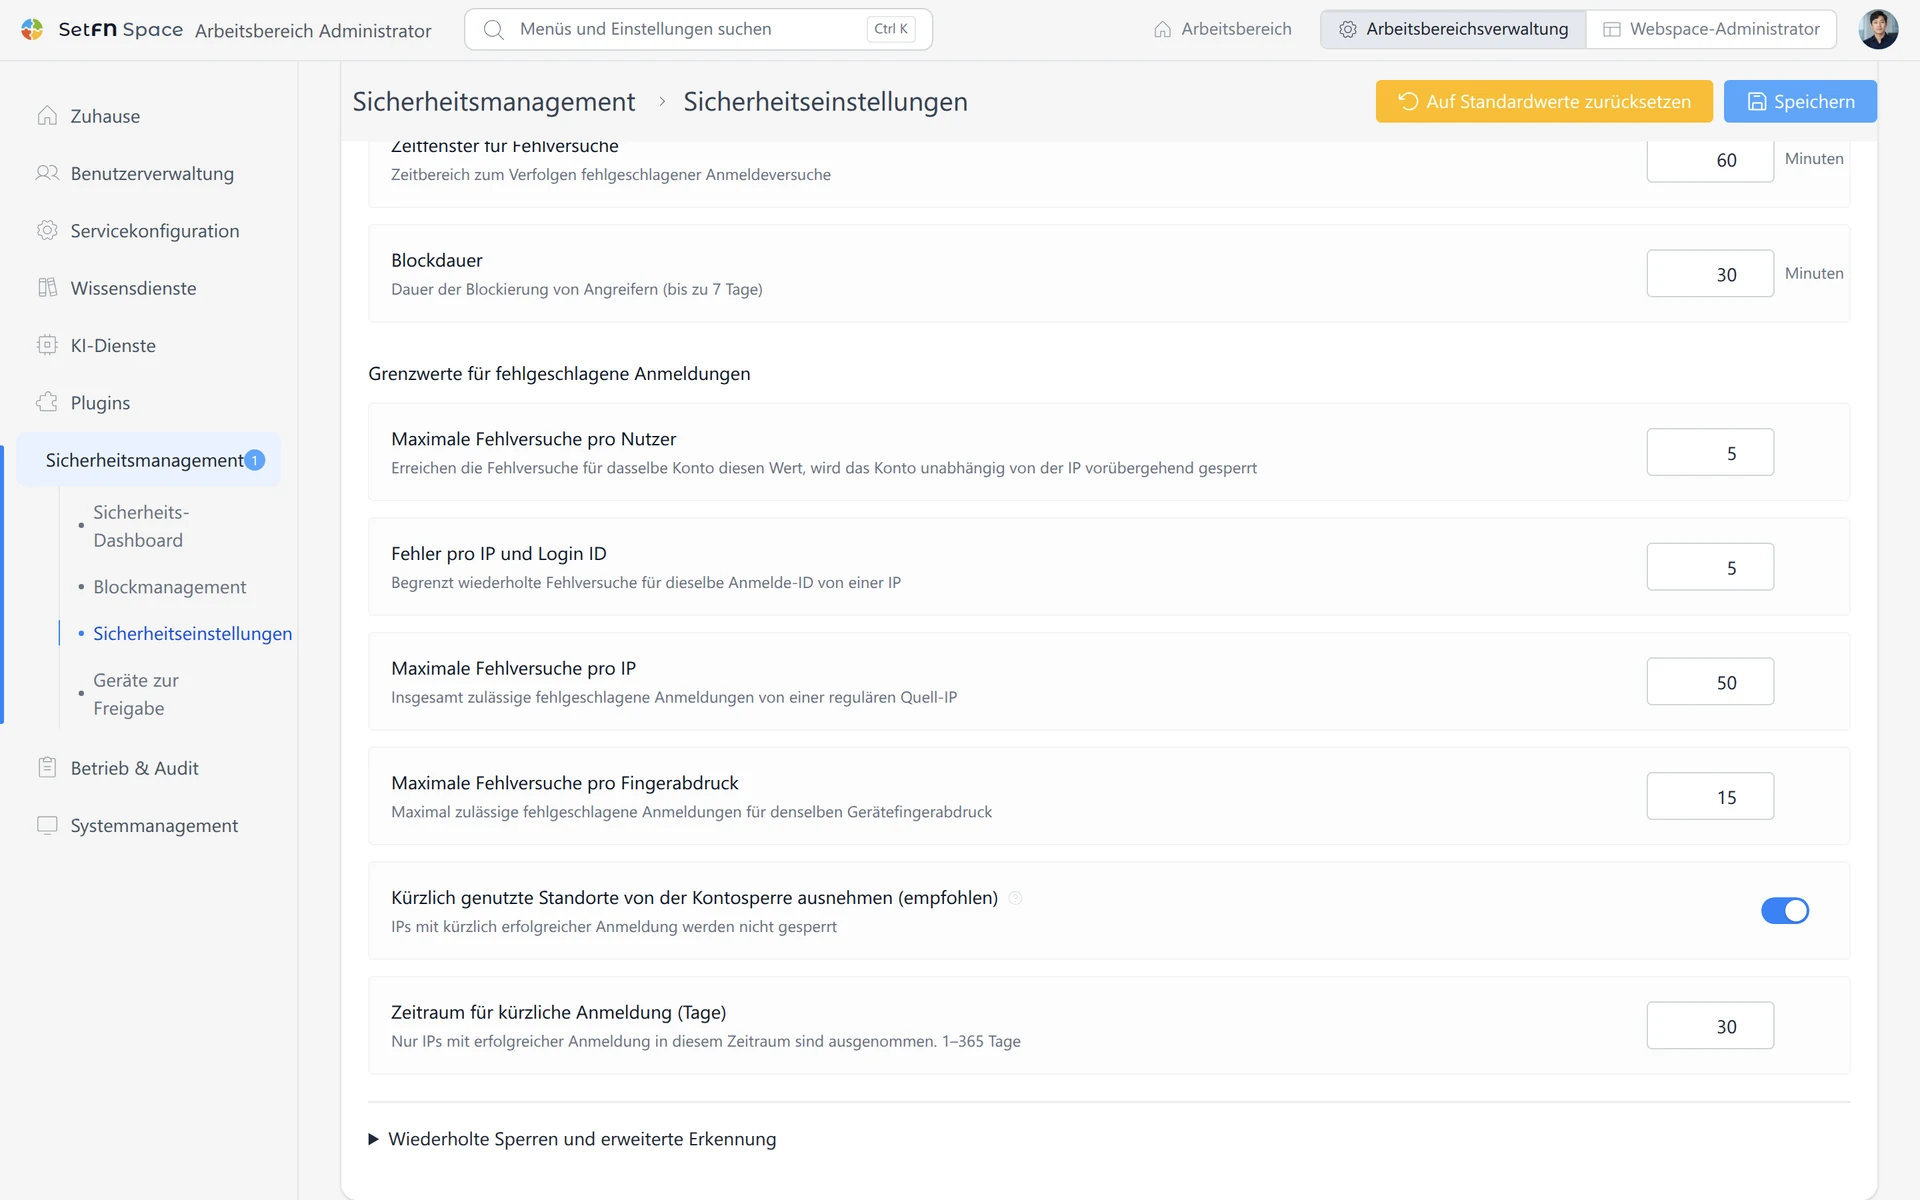Screen dimensions: 1920x1200
Task: Click Maximale Fehlversuche pro IP input
Action: (1710, 682)
